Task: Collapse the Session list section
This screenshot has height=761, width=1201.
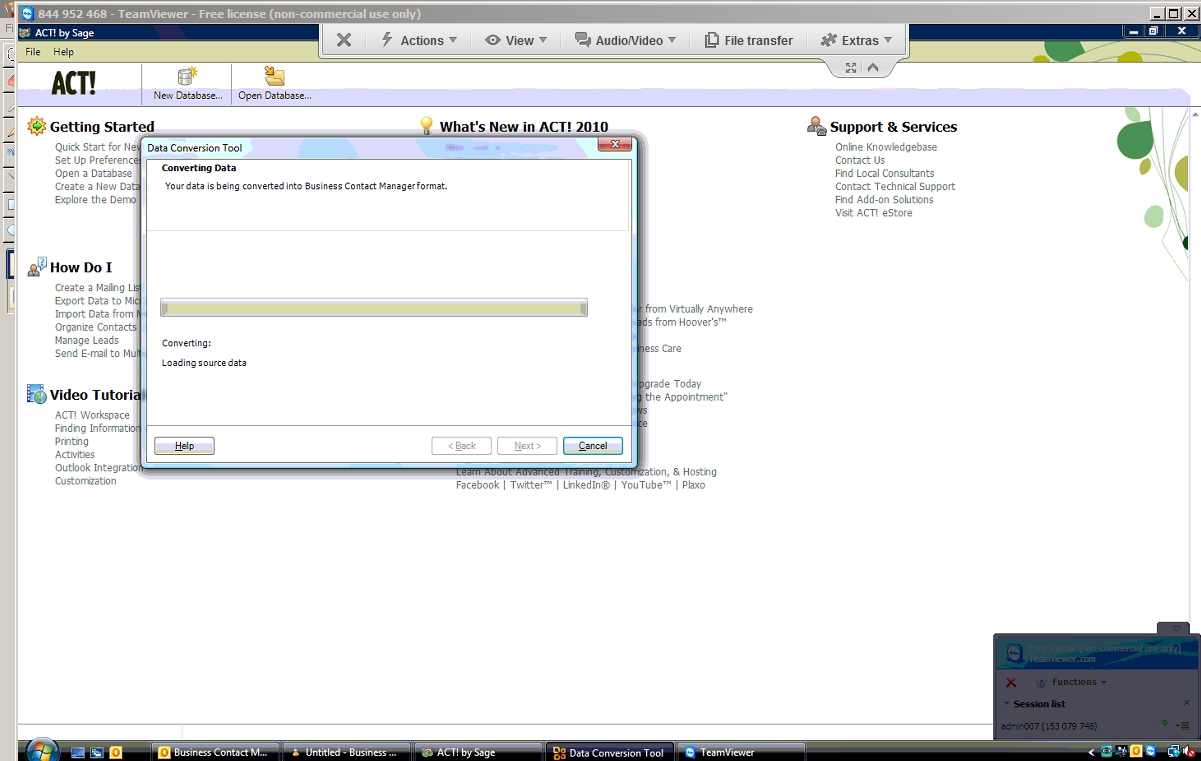Action: tap(1008, 704)
